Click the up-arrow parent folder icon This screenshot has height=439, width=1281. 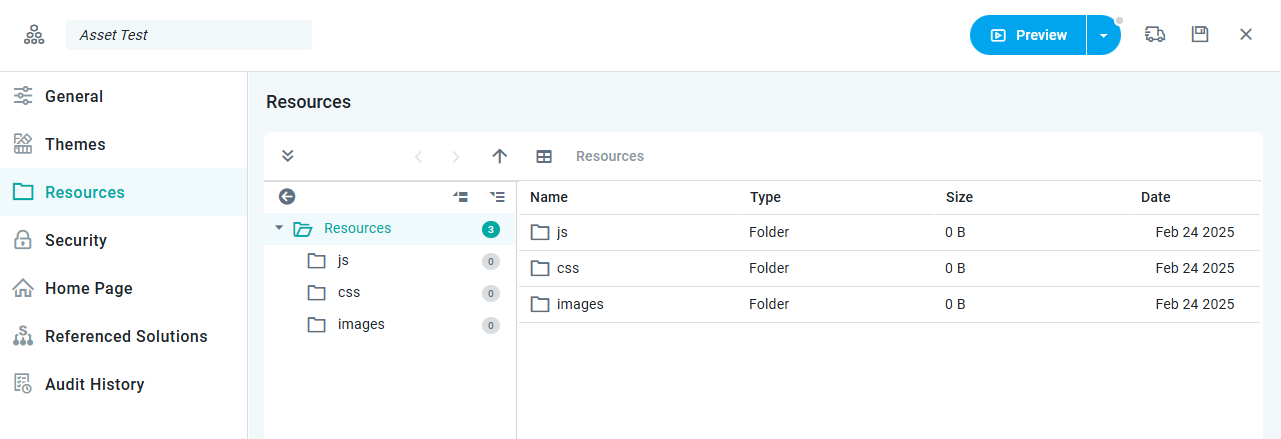click(500, 156)
